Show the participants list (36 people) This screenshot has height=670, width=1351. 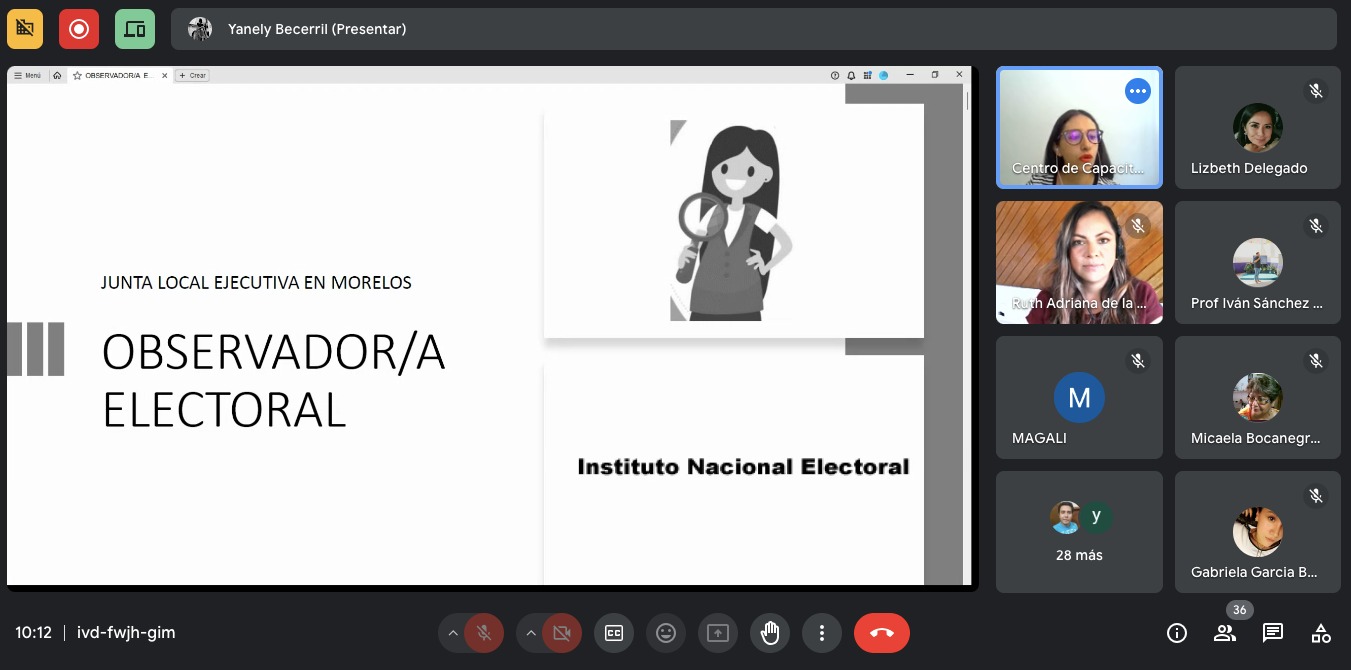coord(1224,633)
